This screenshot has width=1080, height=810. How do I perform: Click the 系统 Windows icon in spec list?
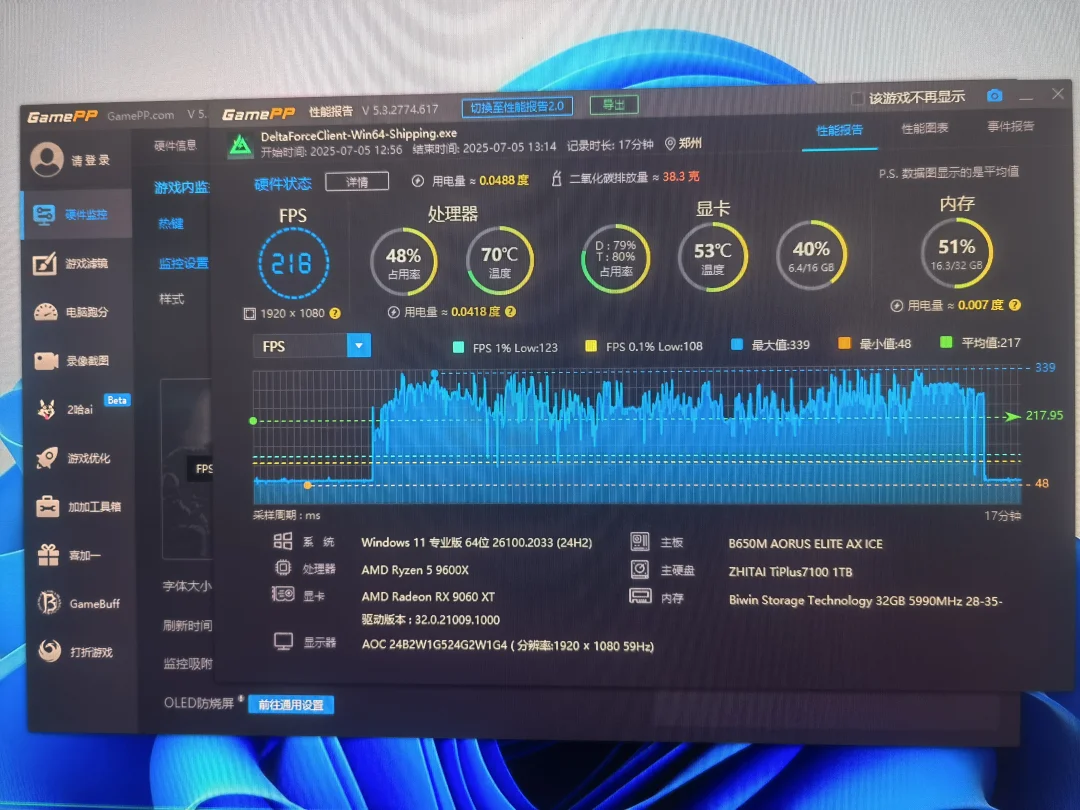[x=282, y=541]
